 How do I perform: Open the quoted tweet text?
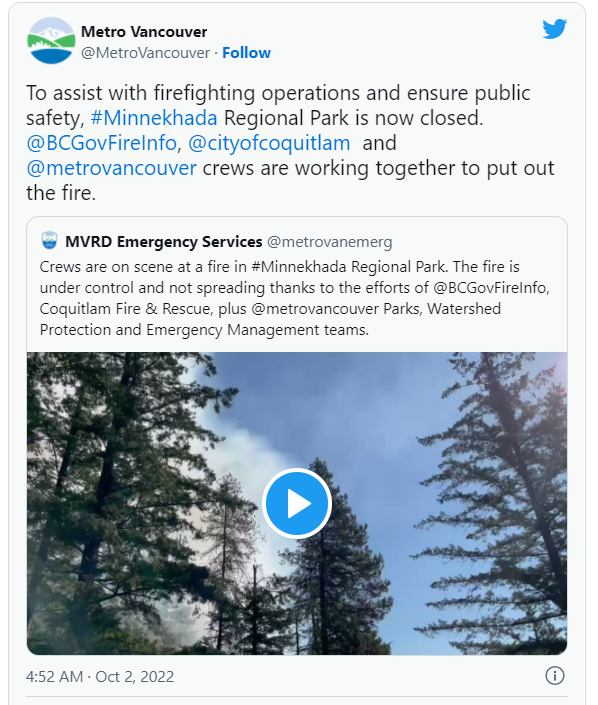coord(295,298)
